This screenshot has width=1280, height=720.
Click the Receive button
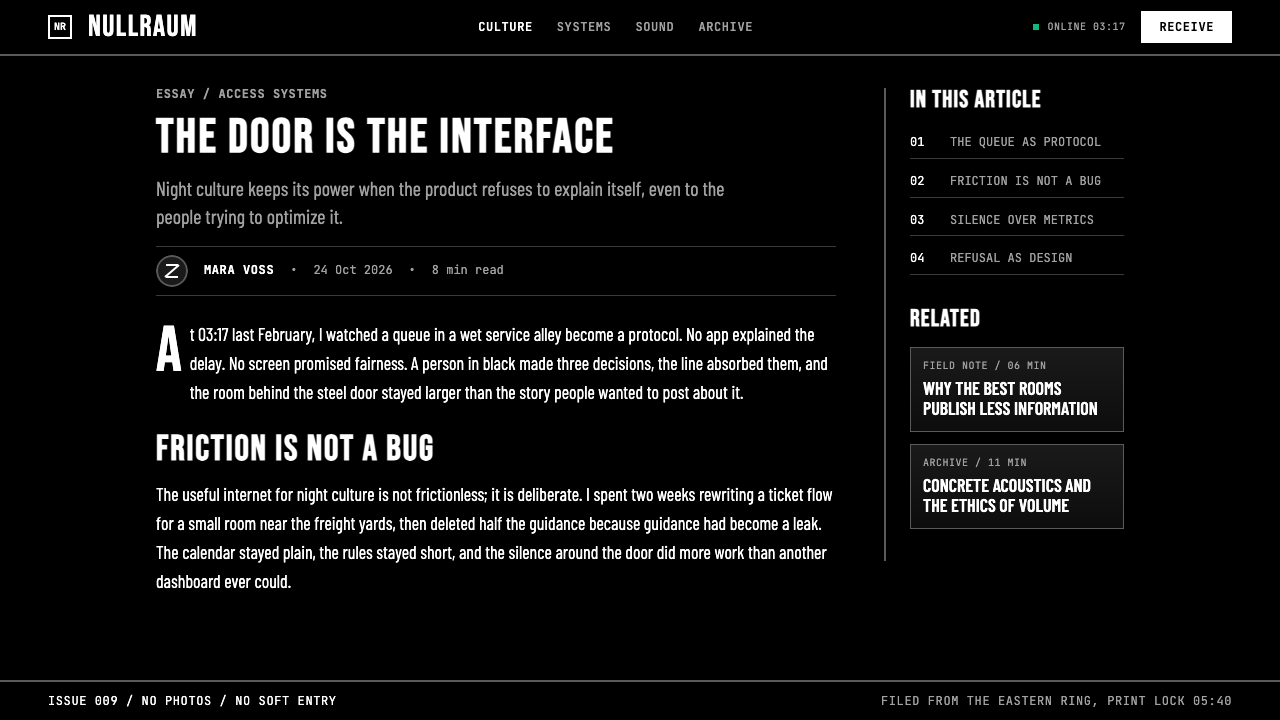[1186, 27]
